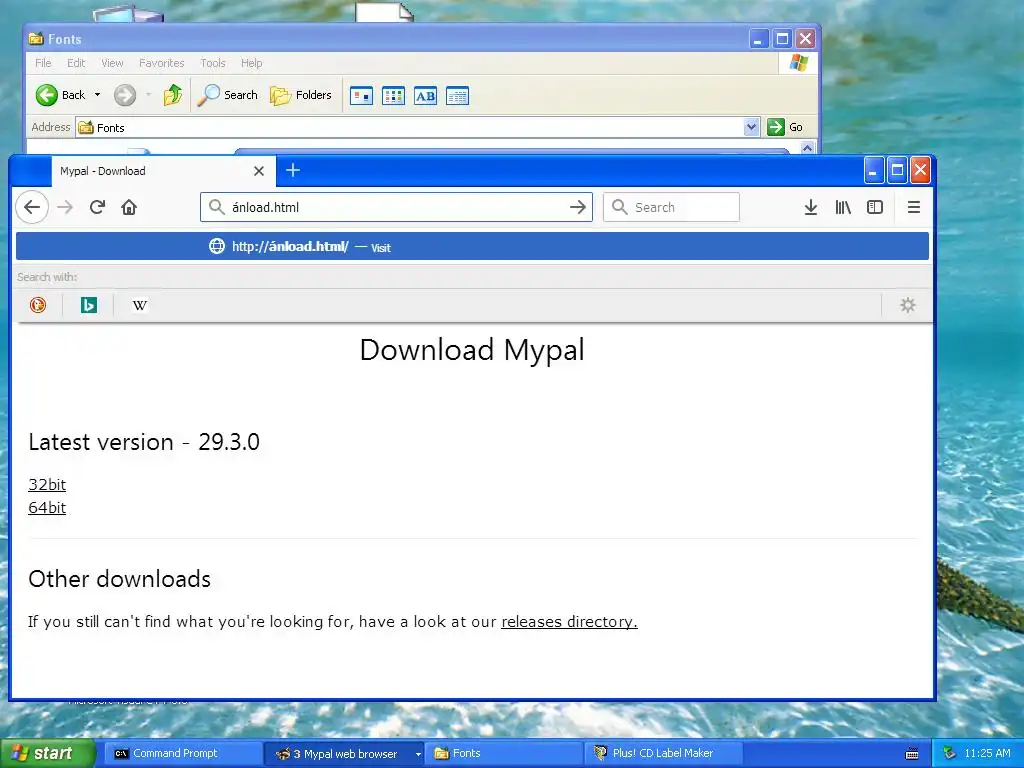The height and width of the screenshot is (768, 1024).
Task: Search with DuckDuckGo engine icon
Action: tap(38, 305)
